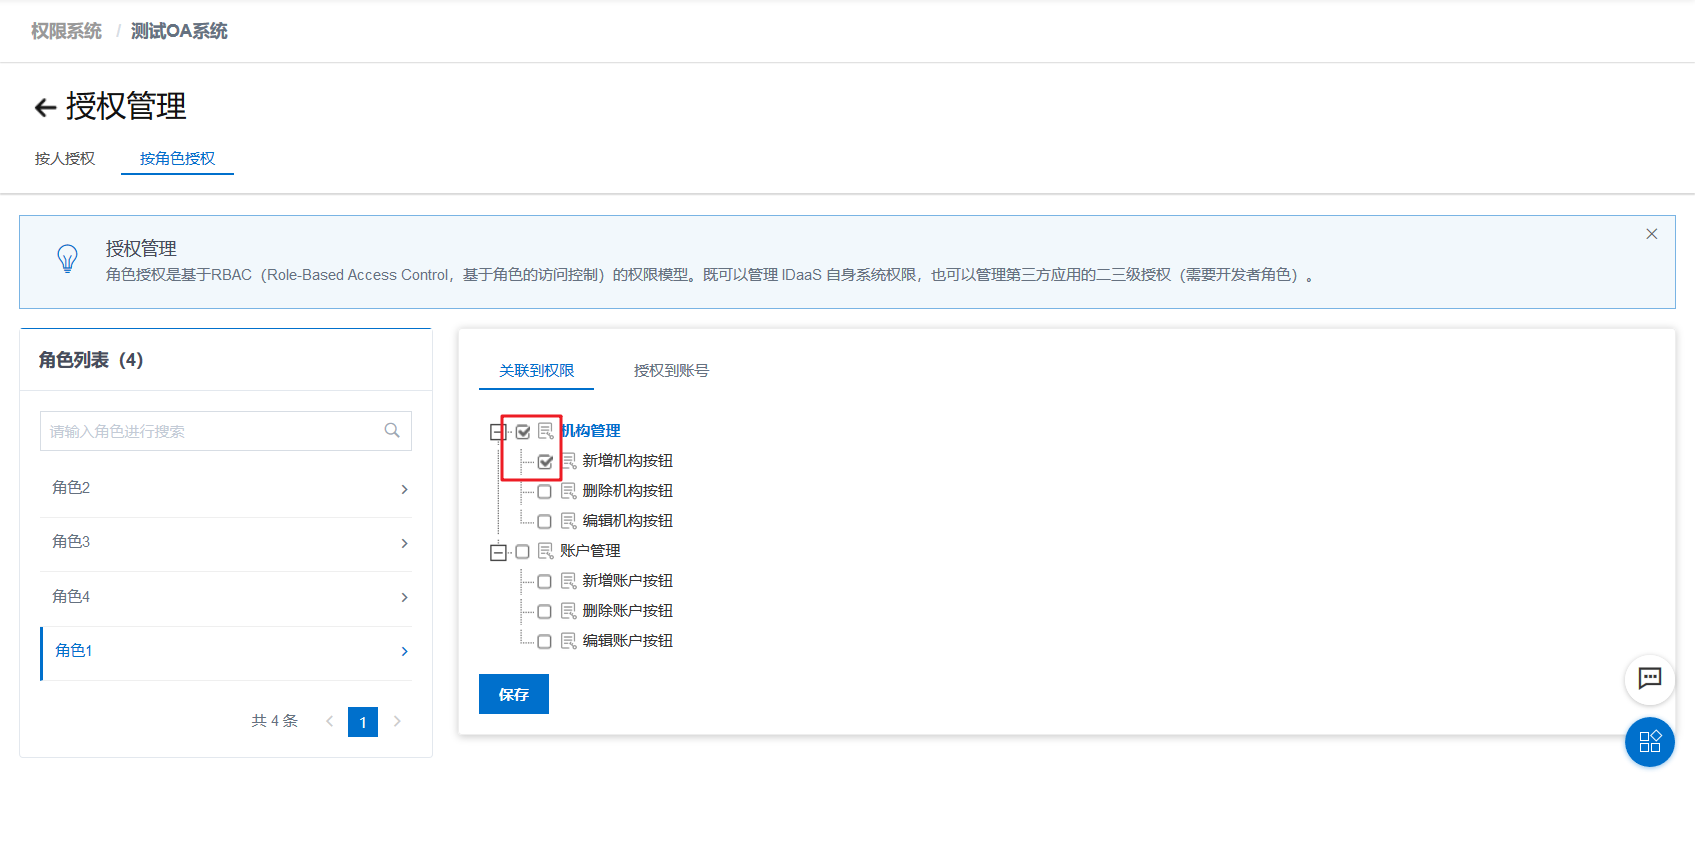The height and width of the screenshot is (847, 1695).
Task: Click the document icon next to 删除账户按钮
Action: [x=569, y=611]
